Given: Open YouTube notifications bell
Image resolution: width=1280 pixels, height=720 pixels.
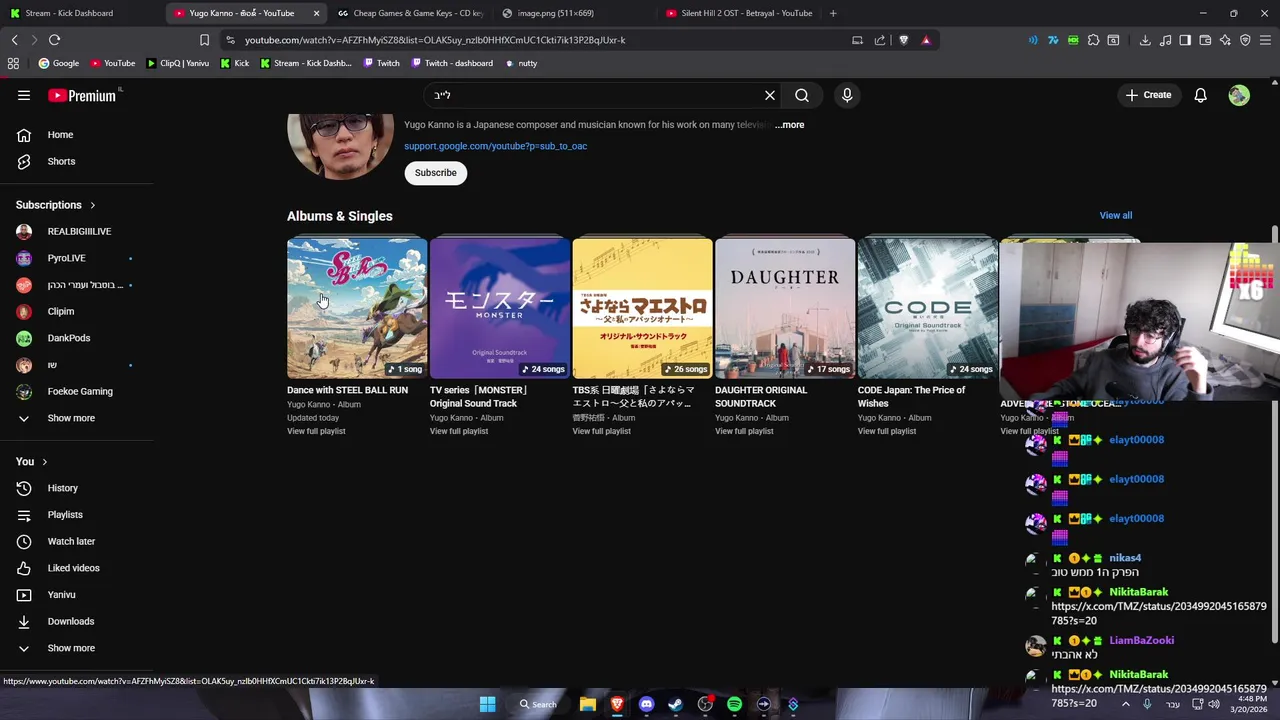Looking at the screenshot, I should [1200, 95].
